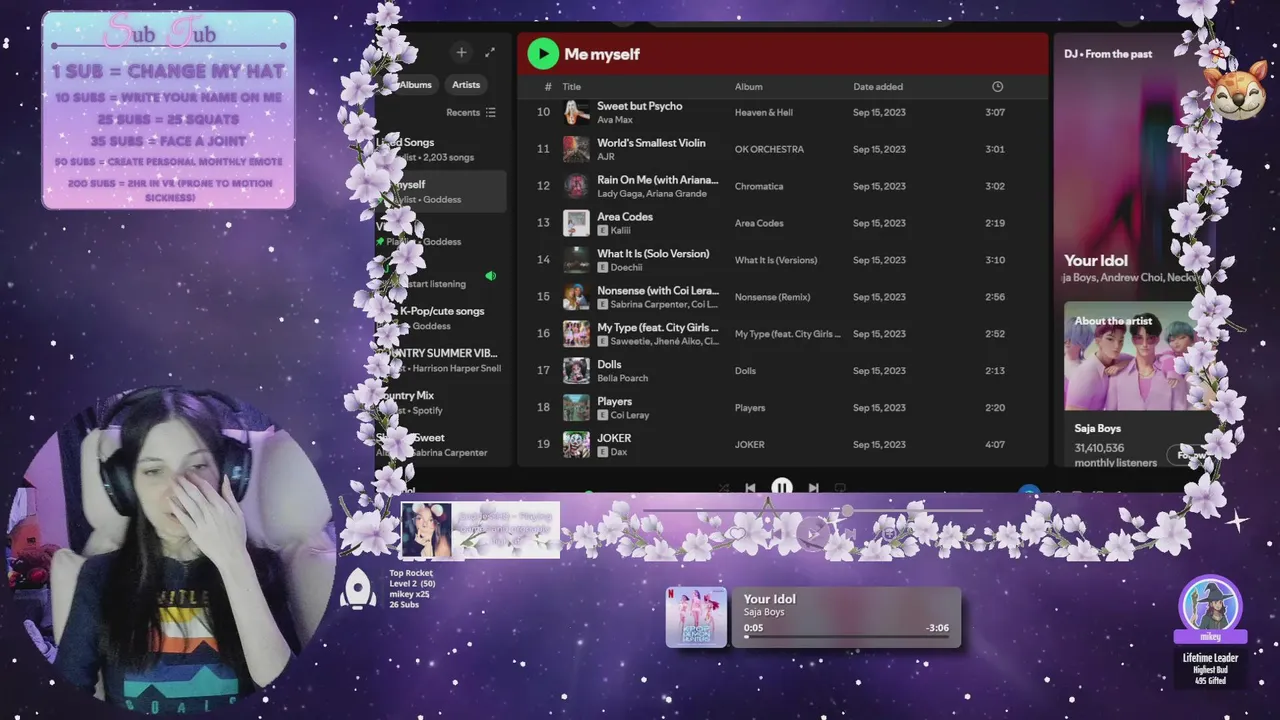Open Players album art thumbnail
The image size is (1280, 720).
576,408
